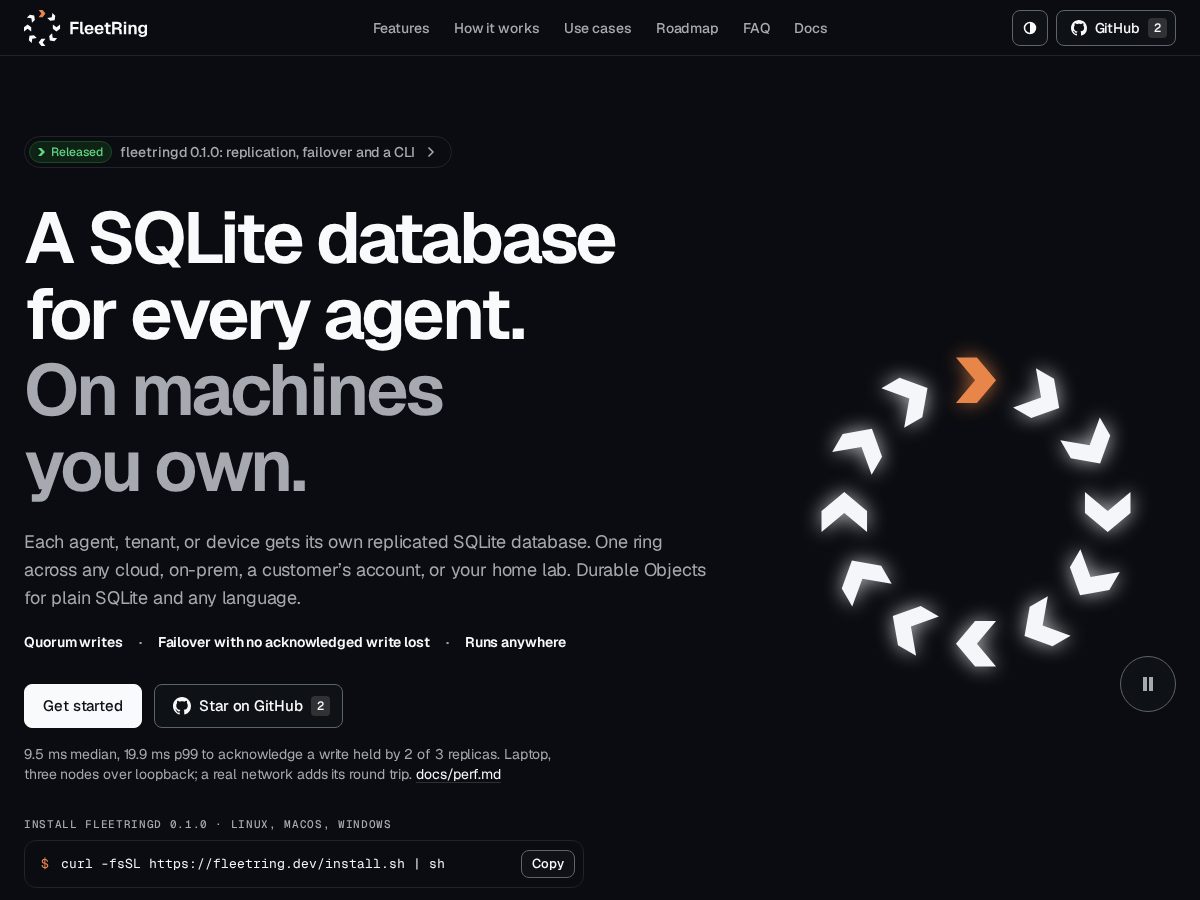Screen dimensions: 1200x900
Task: Click the star count in Star on GitHub
Action: (320, 706)
